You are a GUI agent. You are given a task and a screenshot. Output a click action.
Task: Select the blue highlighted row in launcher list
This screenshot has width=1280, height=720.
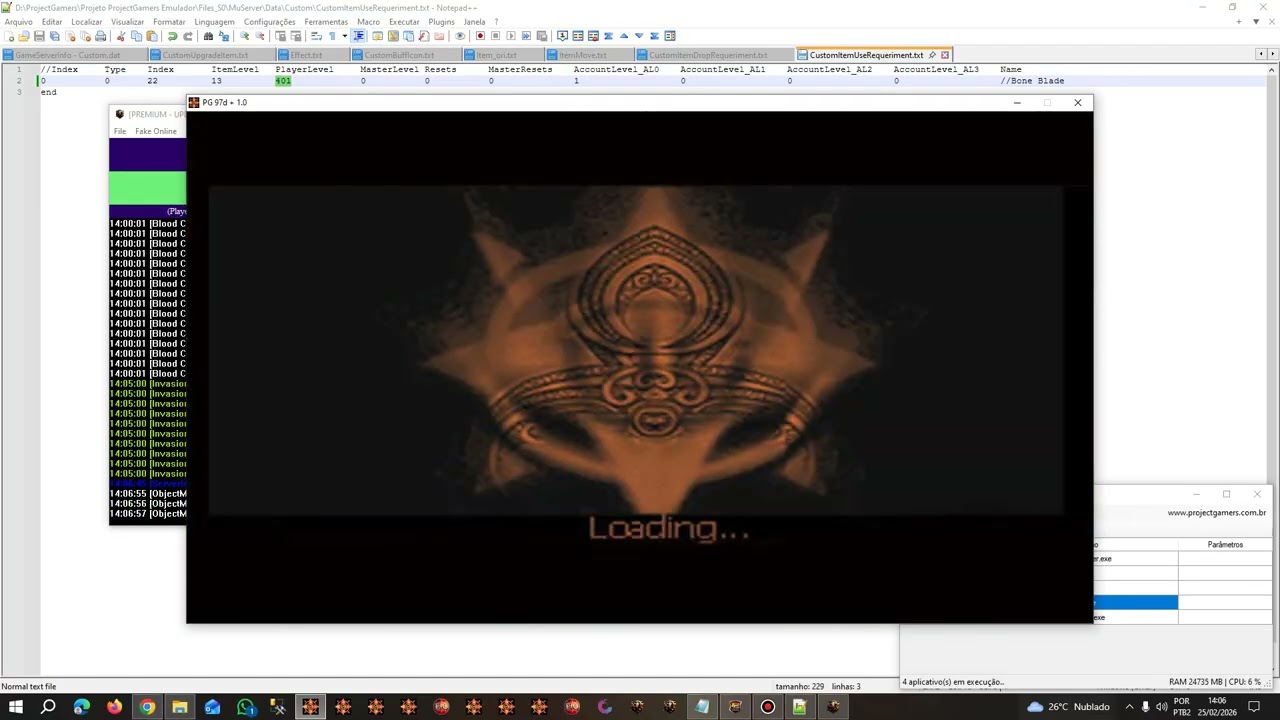tap(1136, 602)
